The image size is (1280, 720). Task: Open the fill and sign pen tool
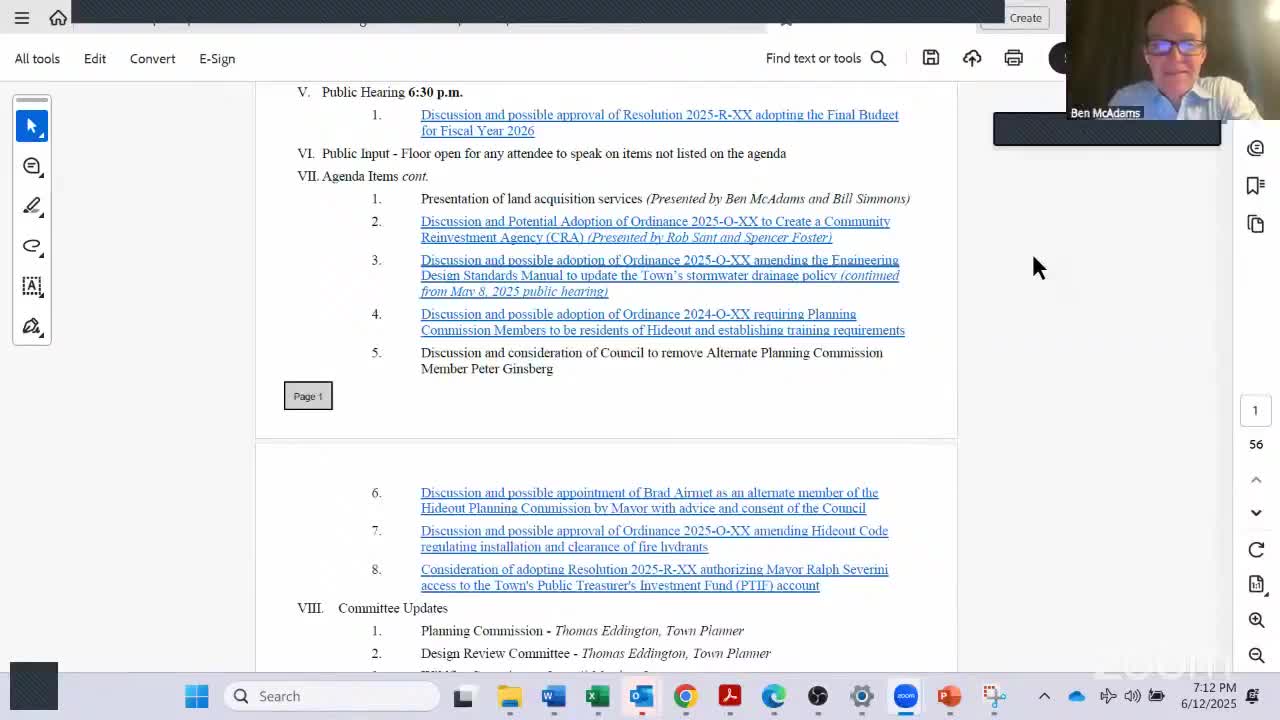(x=32, y=327)
